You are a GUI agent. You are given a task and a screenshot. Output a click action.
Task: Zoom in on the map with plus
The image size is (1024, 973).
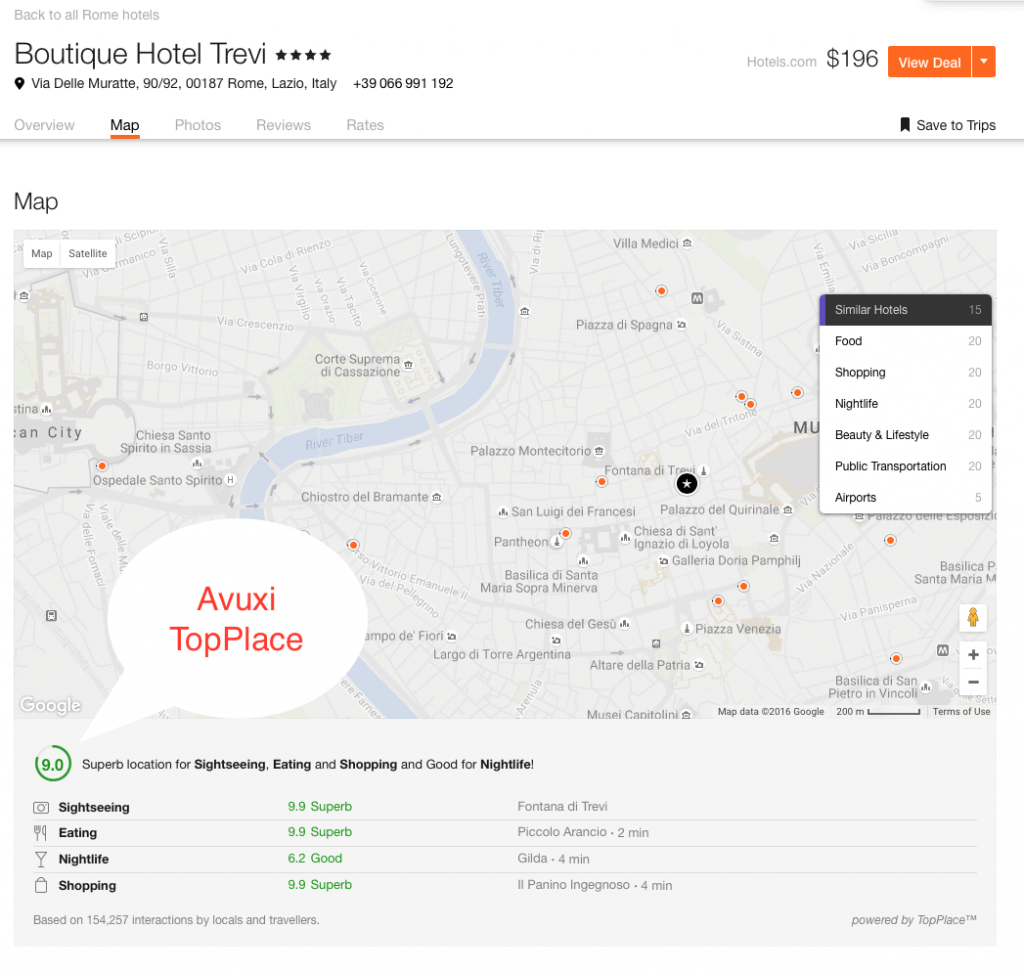click(973, 655)
